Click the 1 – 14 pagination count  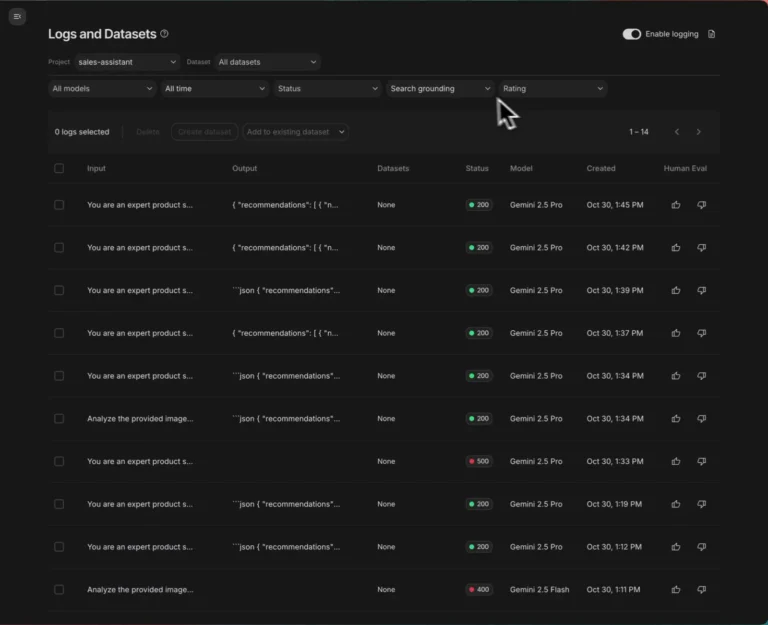point(639,132)
